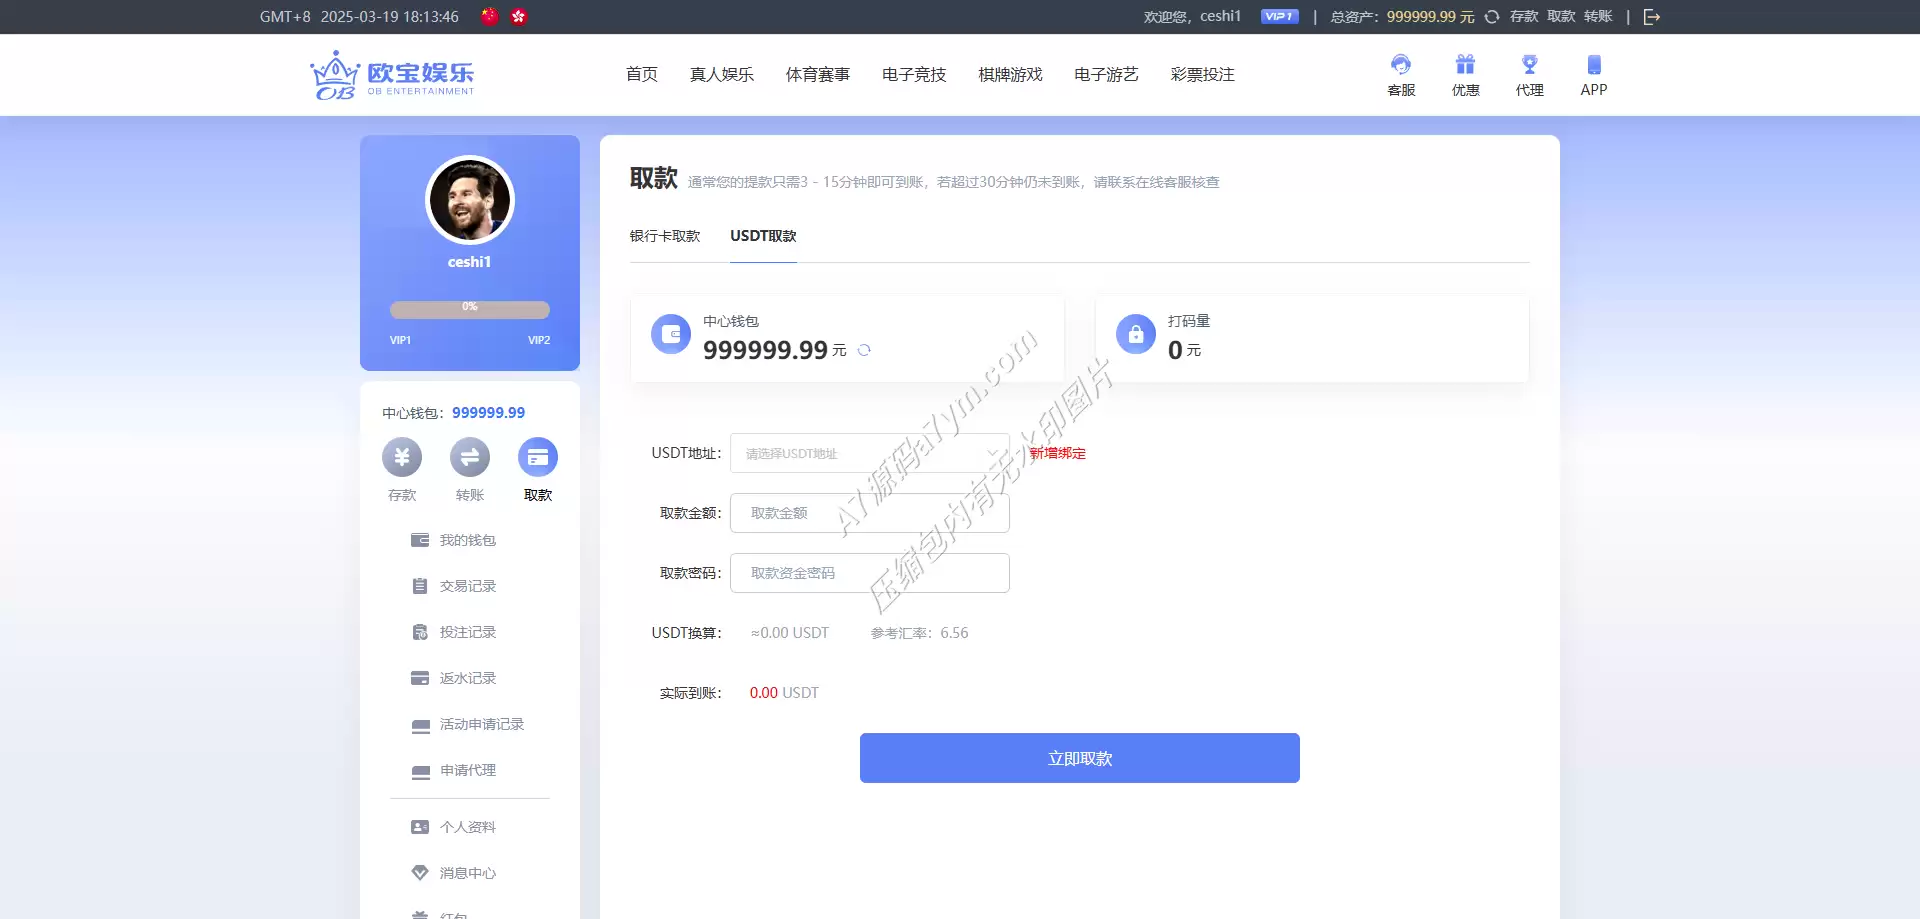Open 电子竞技 navigation item
Image resolution: width=1920 pixels, height=919 pixels.
(914, 74)
